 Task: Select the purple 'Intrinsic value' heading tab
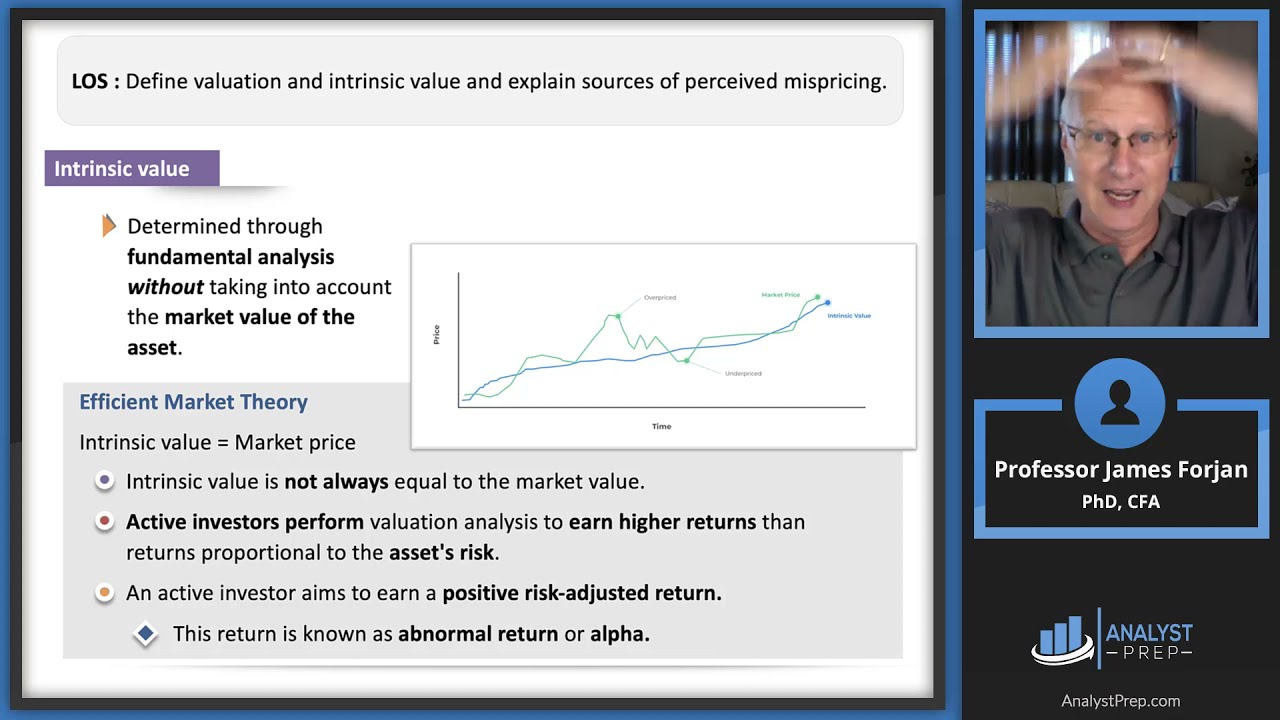tap(131, 168)
